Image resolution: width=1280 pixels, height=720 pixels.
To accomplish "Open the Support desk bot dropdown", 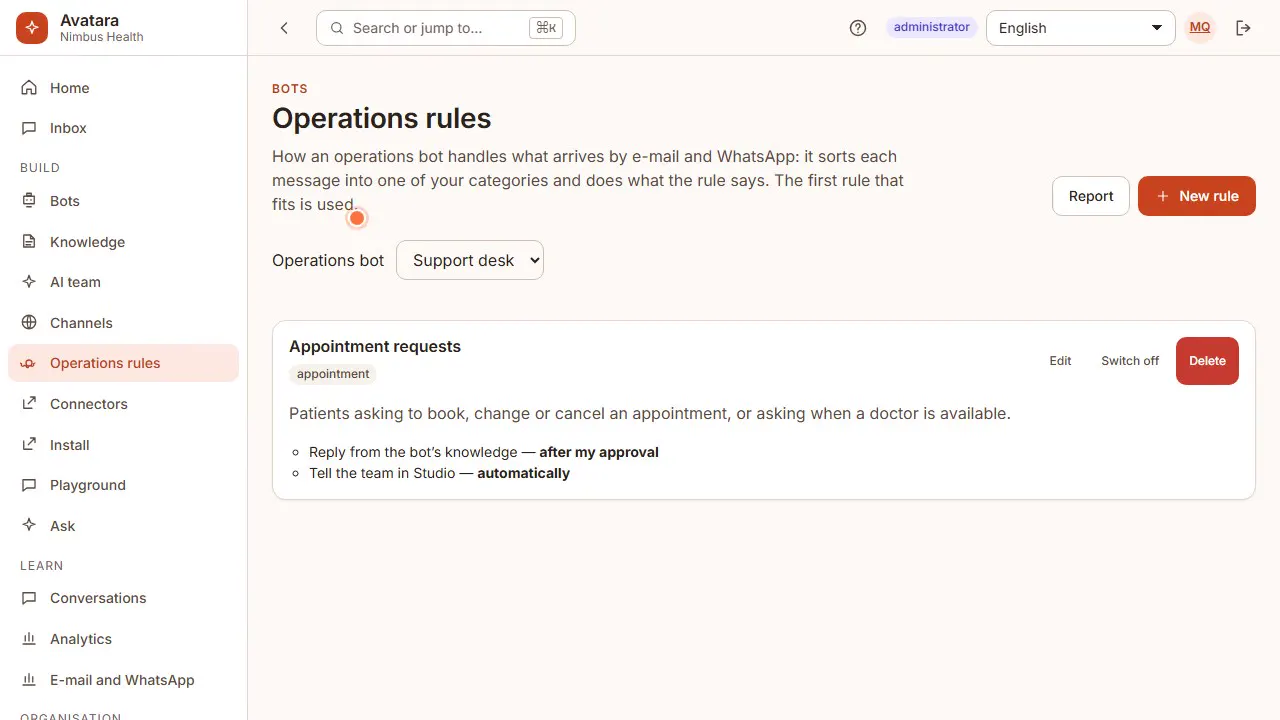I will click(x=470, y=260).
